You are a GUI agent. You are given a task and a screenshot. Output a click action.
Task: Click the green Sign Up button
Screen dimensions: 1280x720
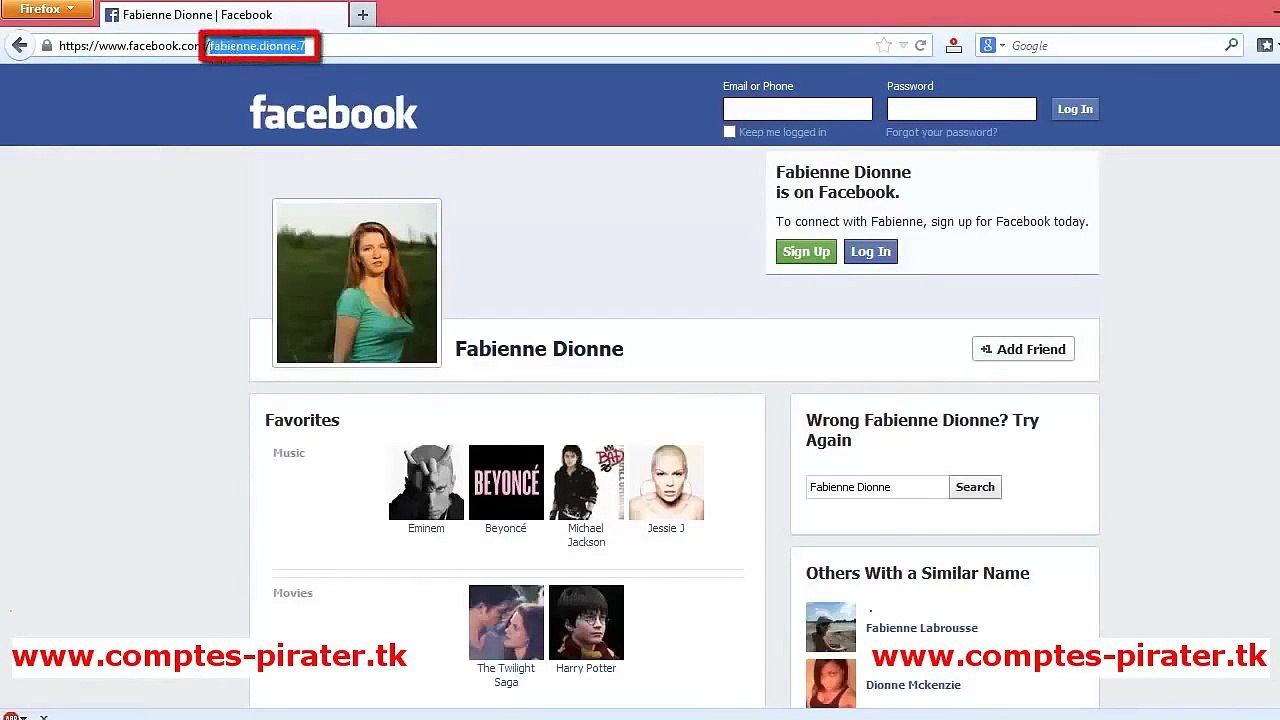[806, 252]
